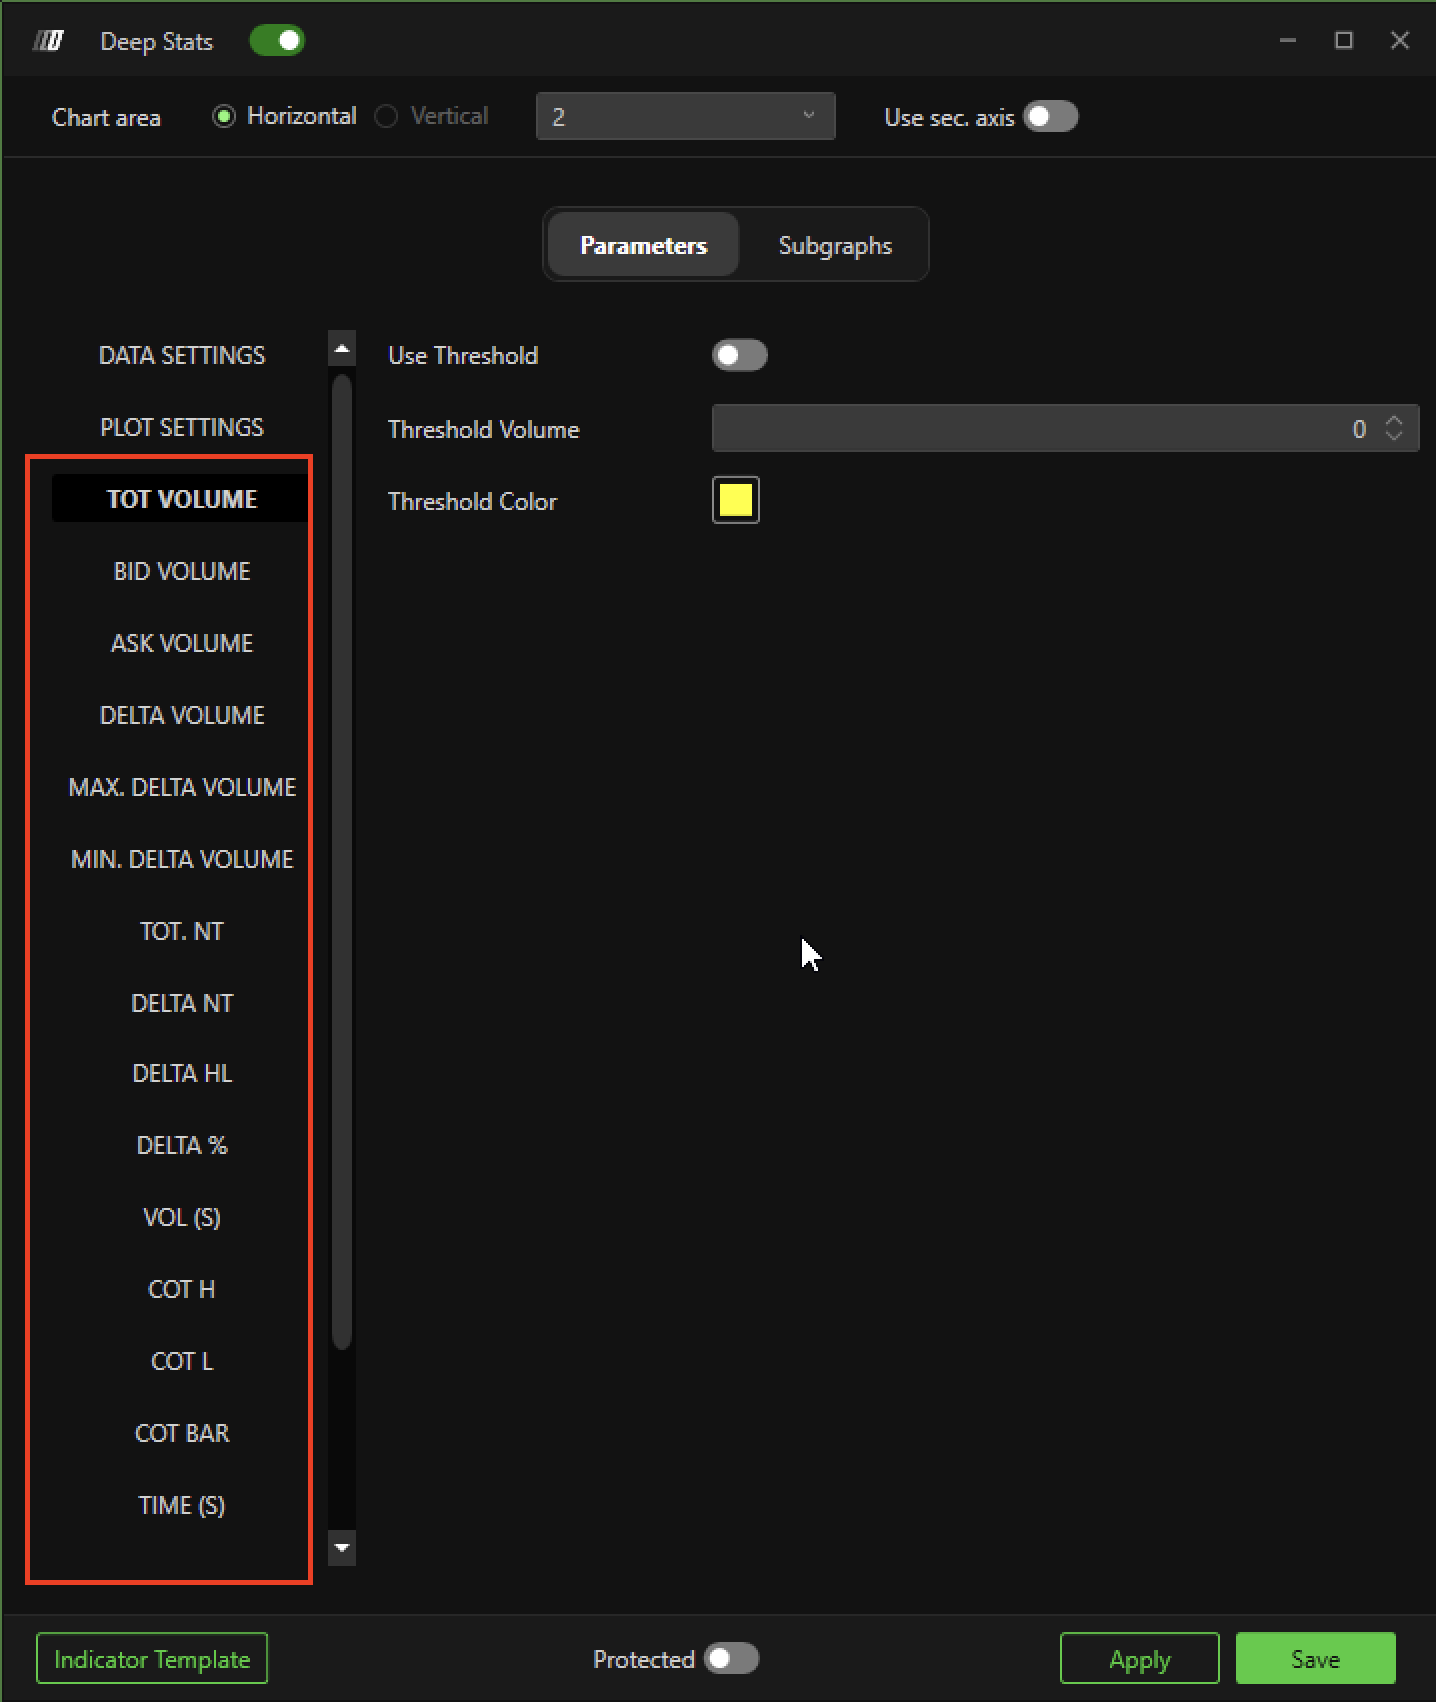The height and width of the screenshot is (1702, 1436).
Task: Turn on the Use Threshold switch
Action: tap(739, 356)
